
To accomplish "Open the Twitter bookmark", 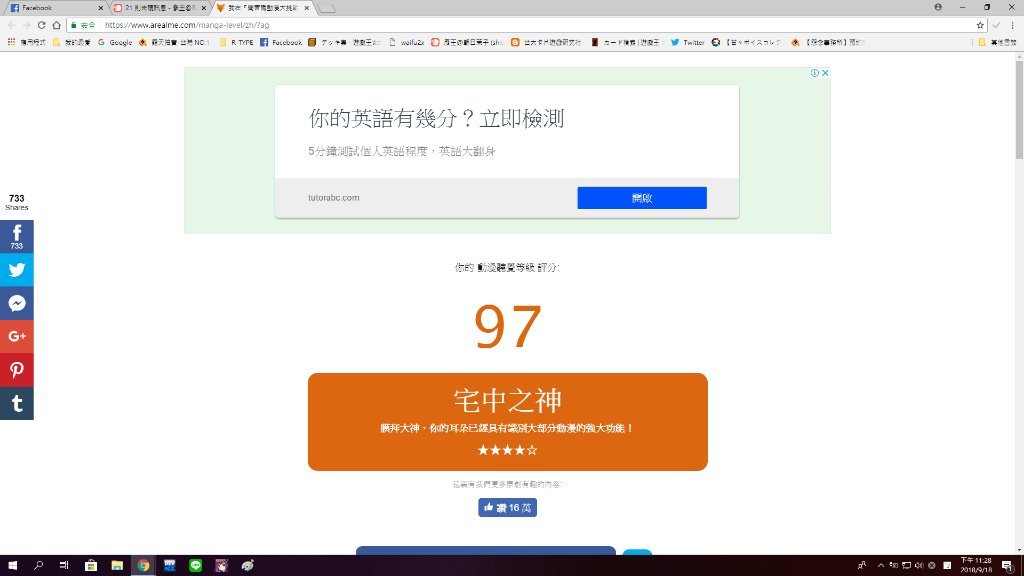I will [x=688, y=42].
